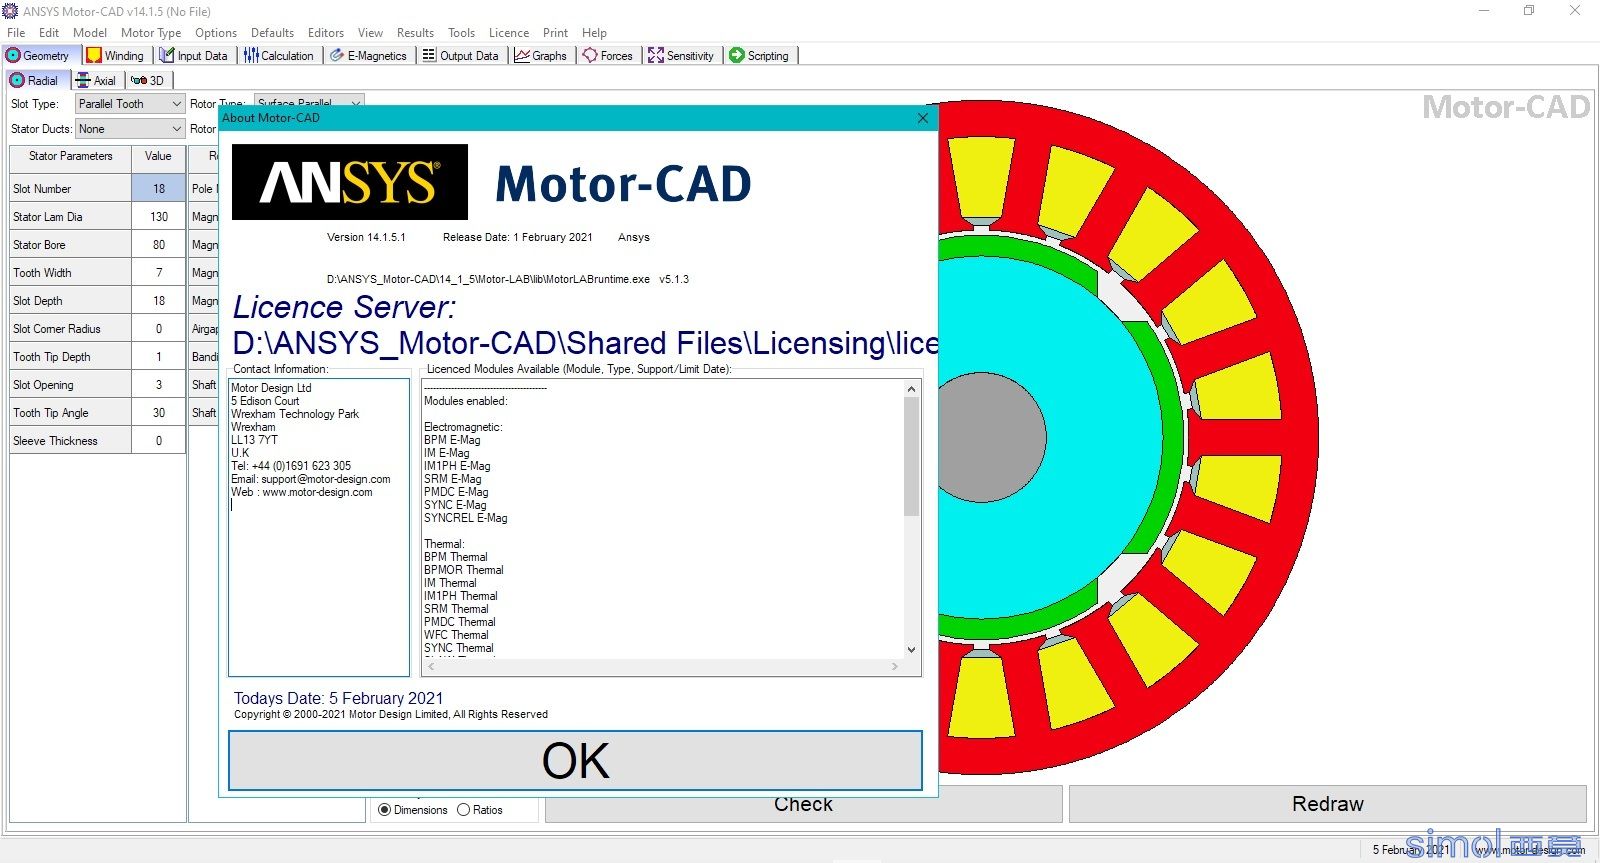This screenshot has width=1600, height=863.
Task: Open the File menu
Action: pos(16,33)
